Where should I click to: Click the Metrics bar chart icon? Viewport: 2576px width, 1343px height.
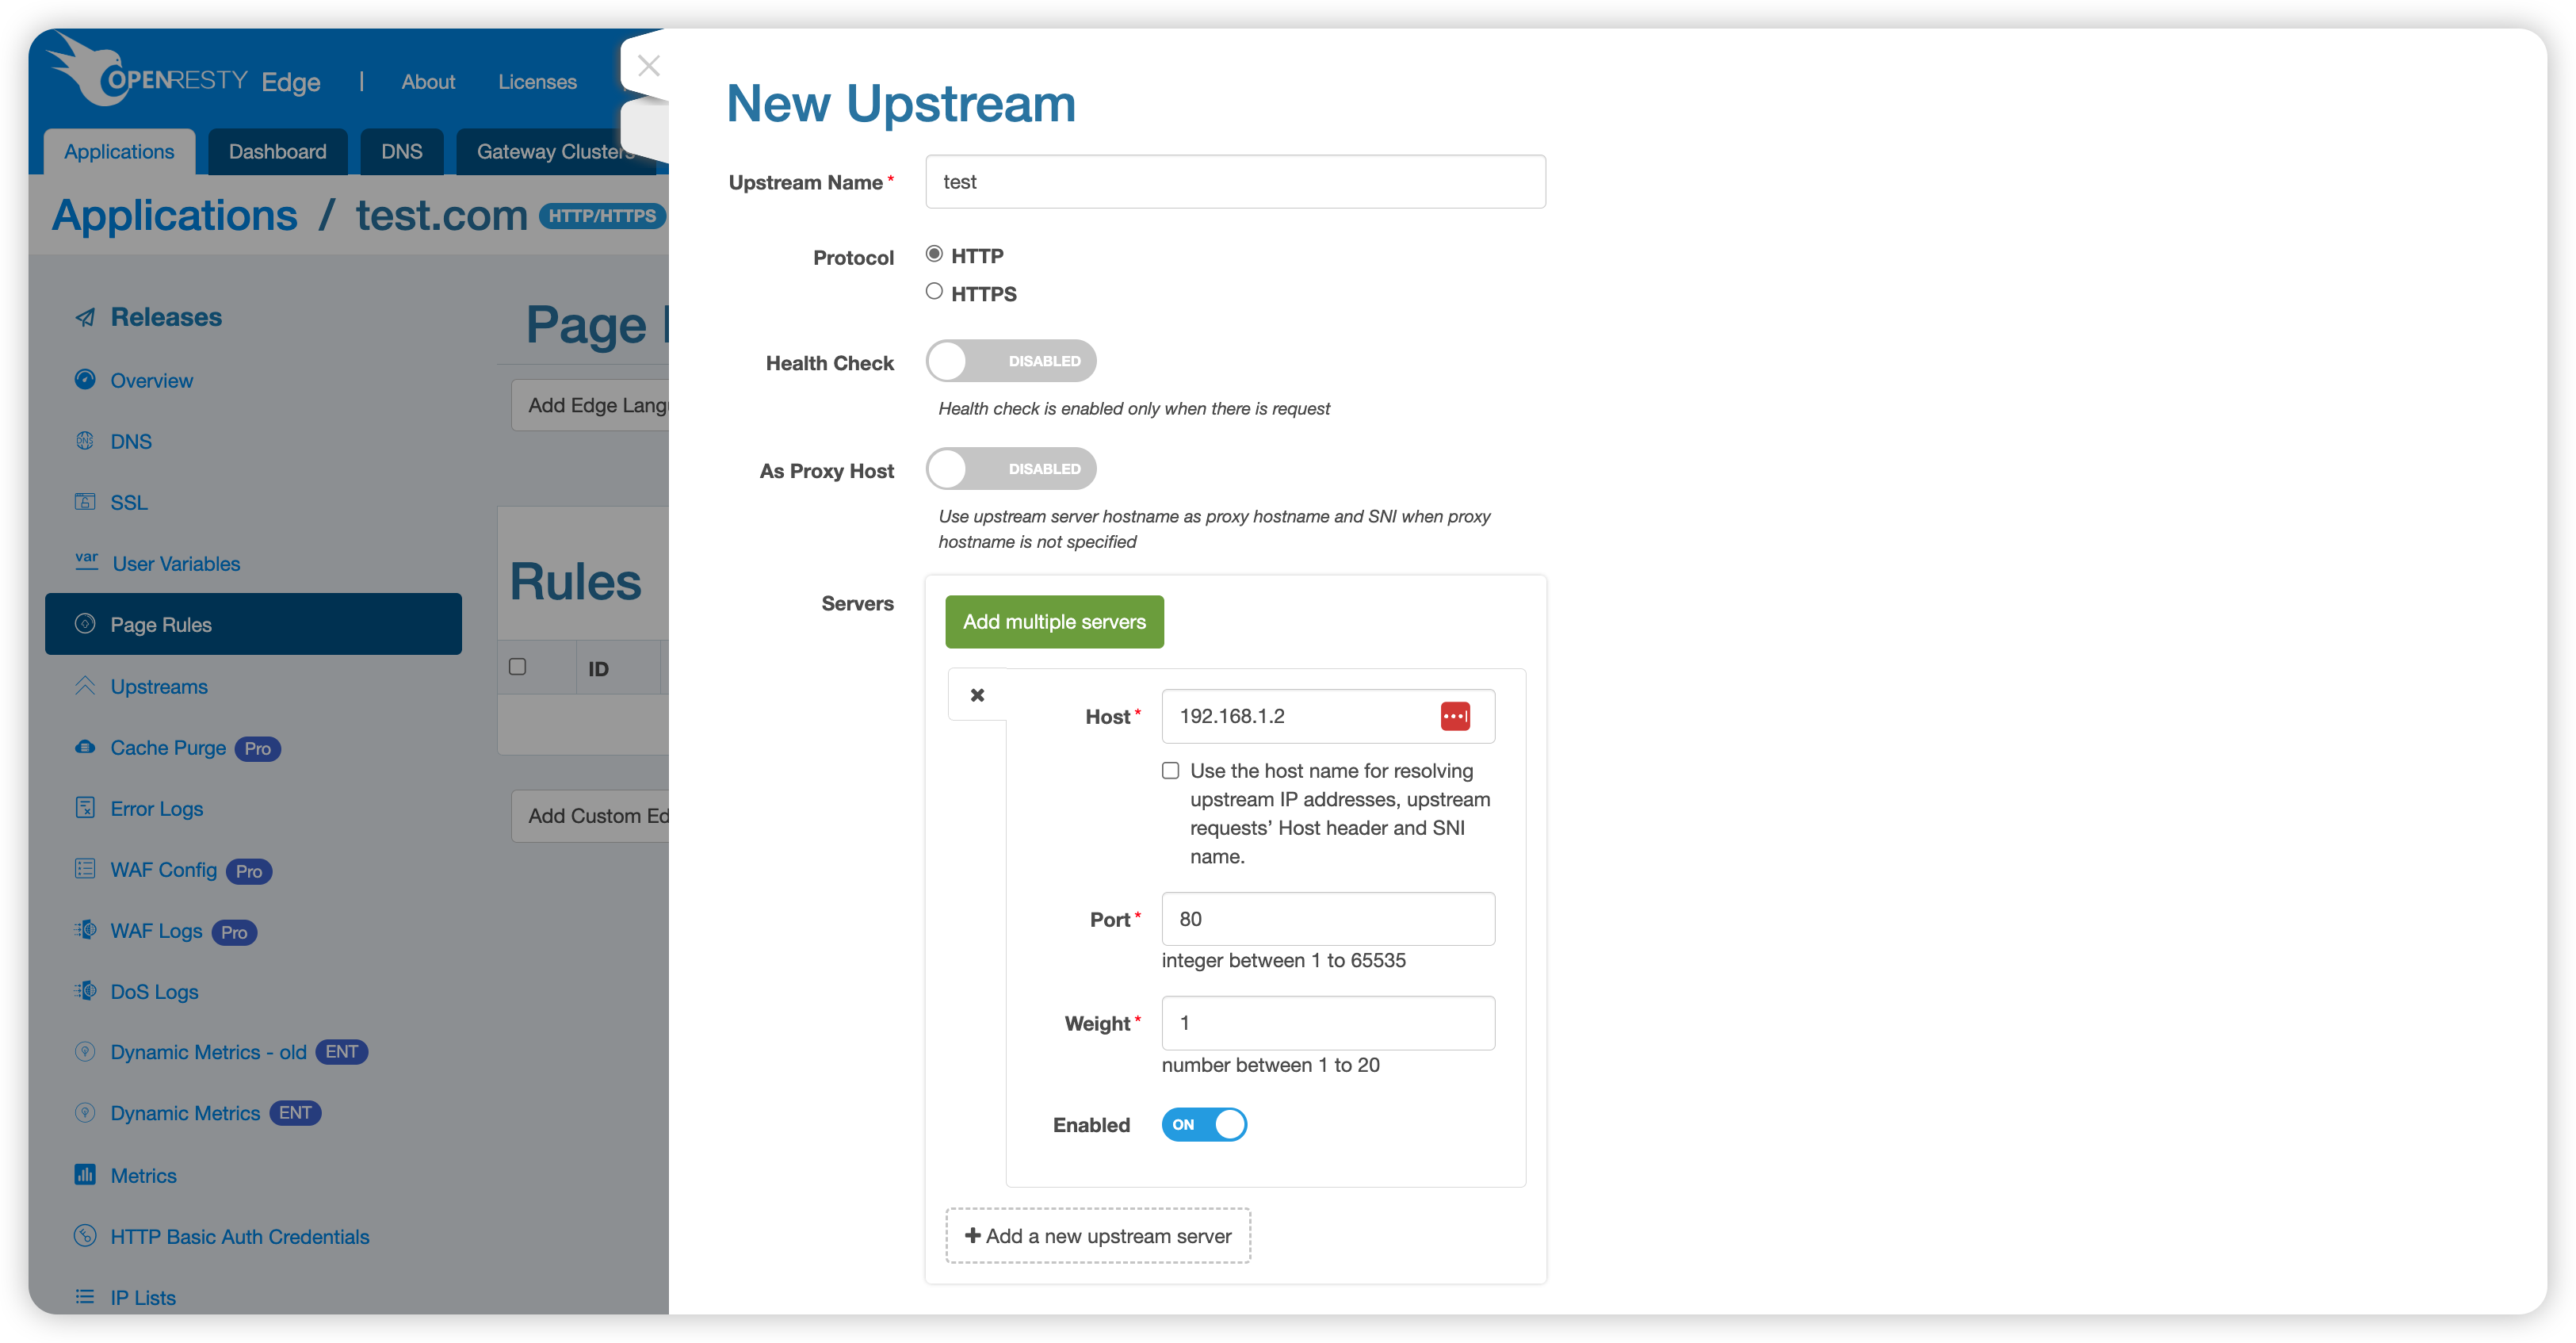pyautogui.click(x=85, y=1175)
